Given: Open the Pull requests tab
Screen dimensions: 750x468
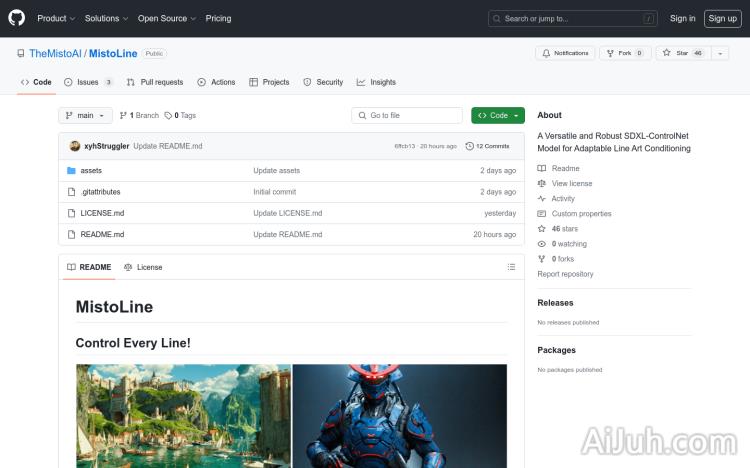Looking at the screenshot, I should point(155,82).
